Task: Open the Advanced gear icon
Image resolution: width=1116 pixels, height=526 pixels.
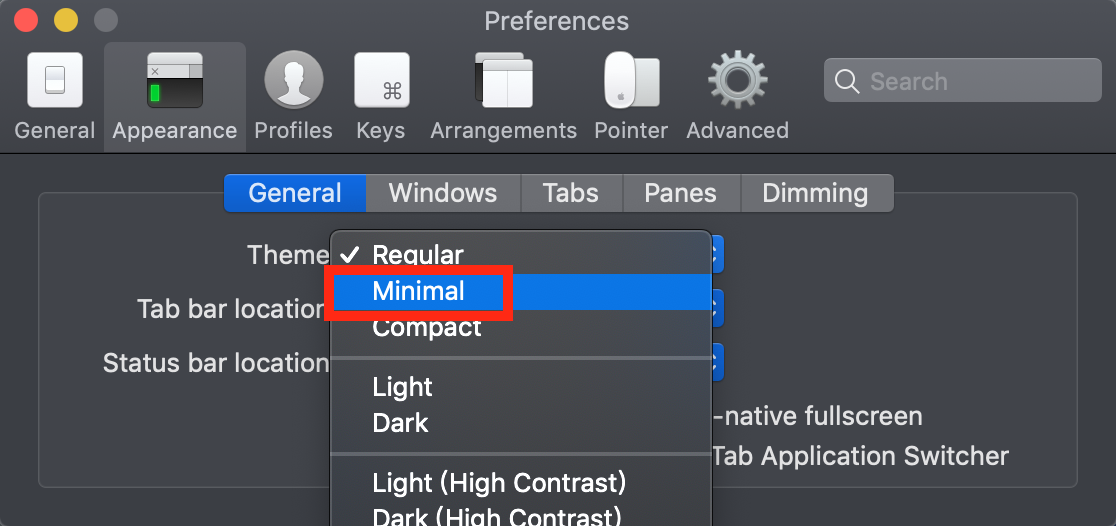Action: [737, 80]
